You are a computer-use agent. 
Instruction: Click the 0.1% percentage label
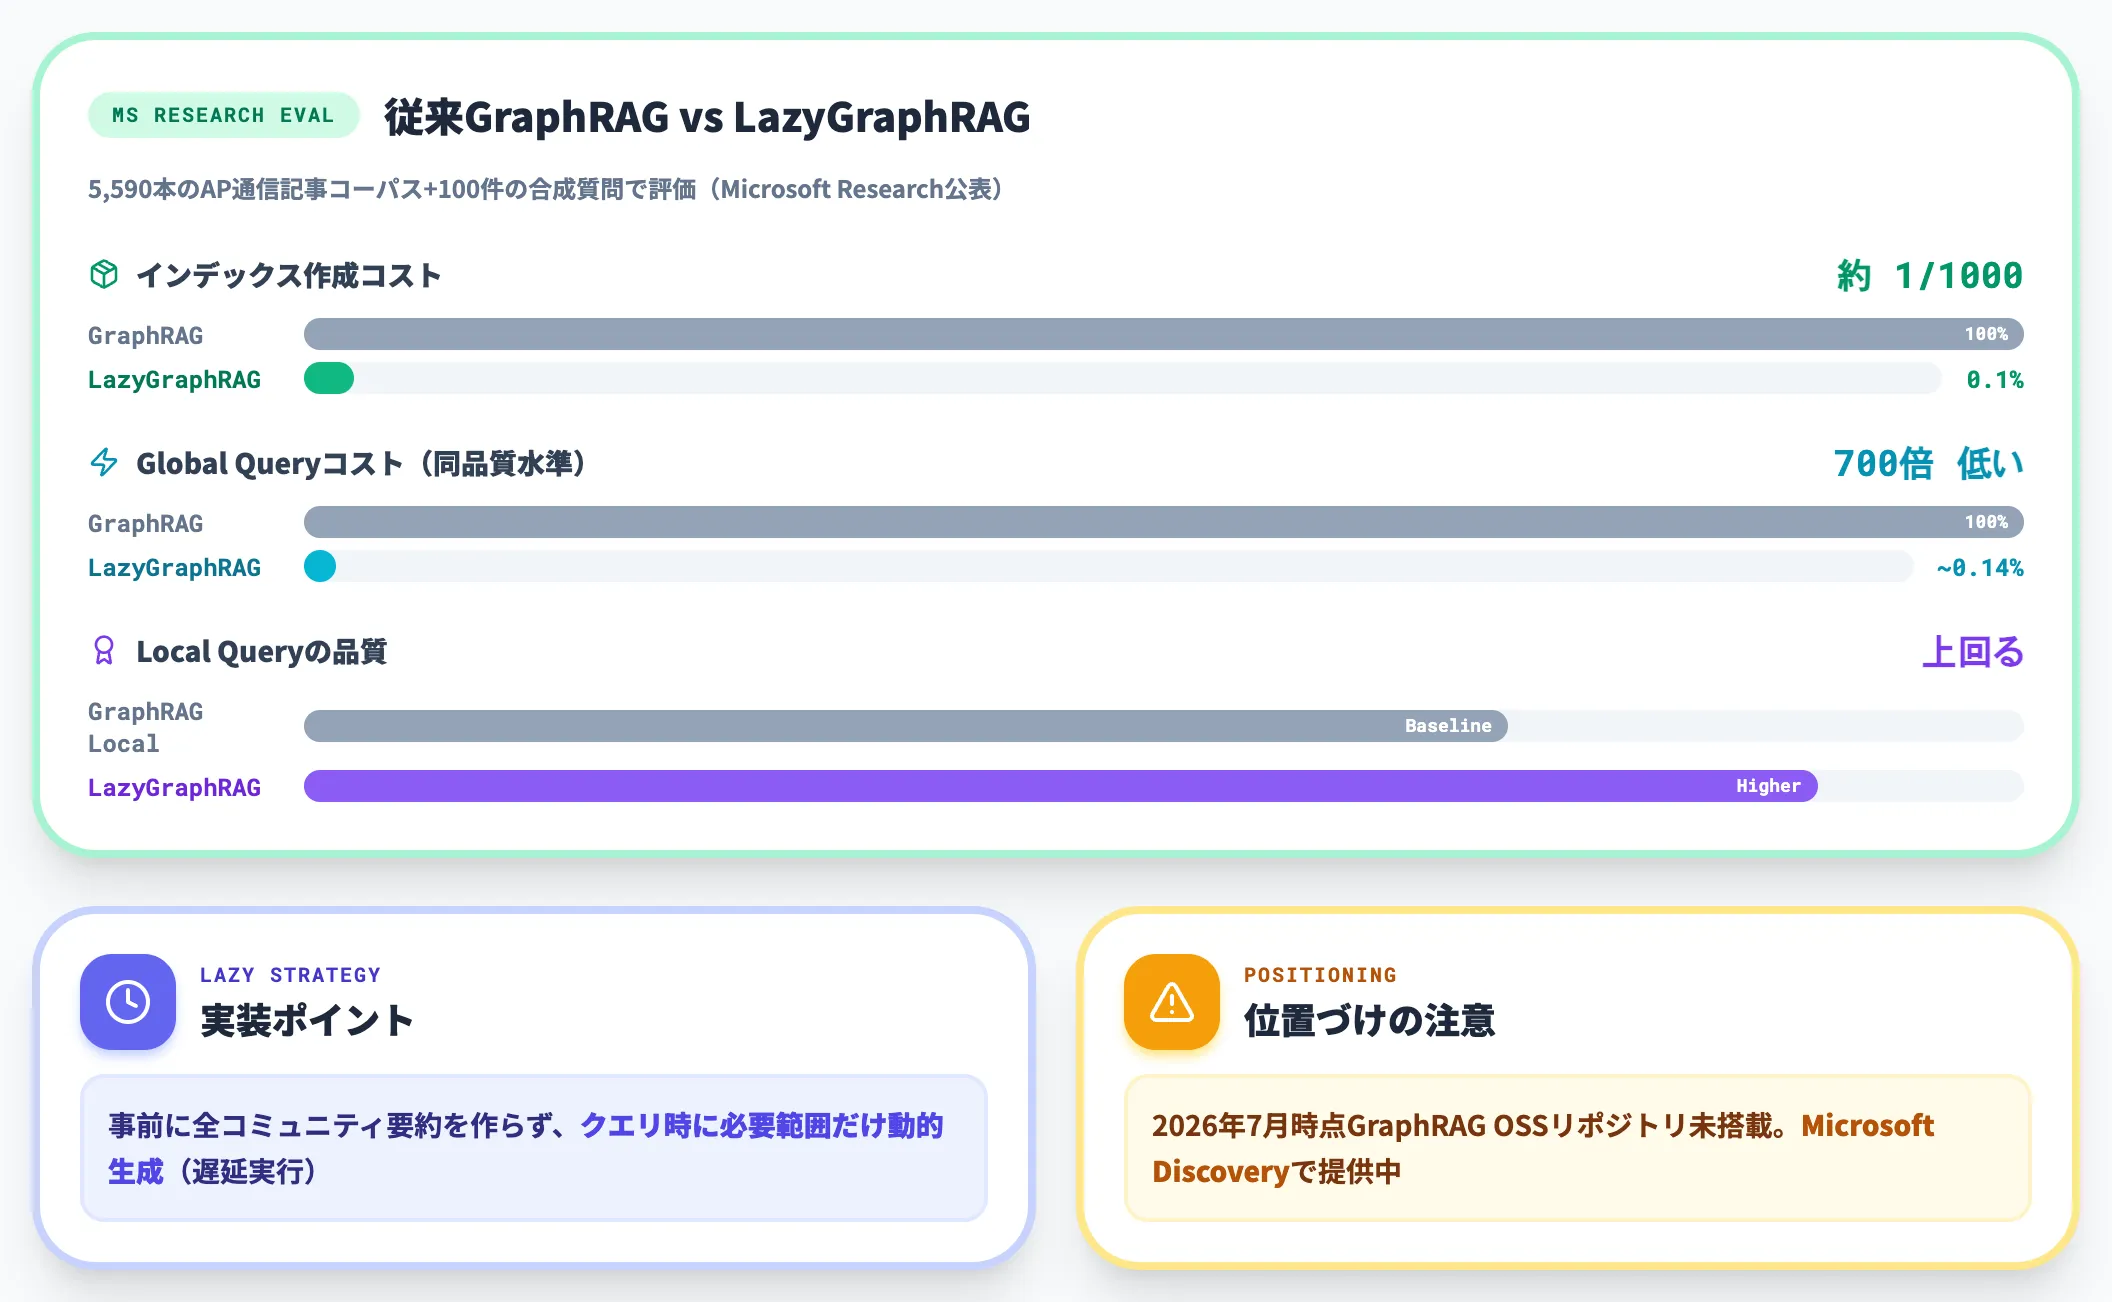coord(1995,379)
